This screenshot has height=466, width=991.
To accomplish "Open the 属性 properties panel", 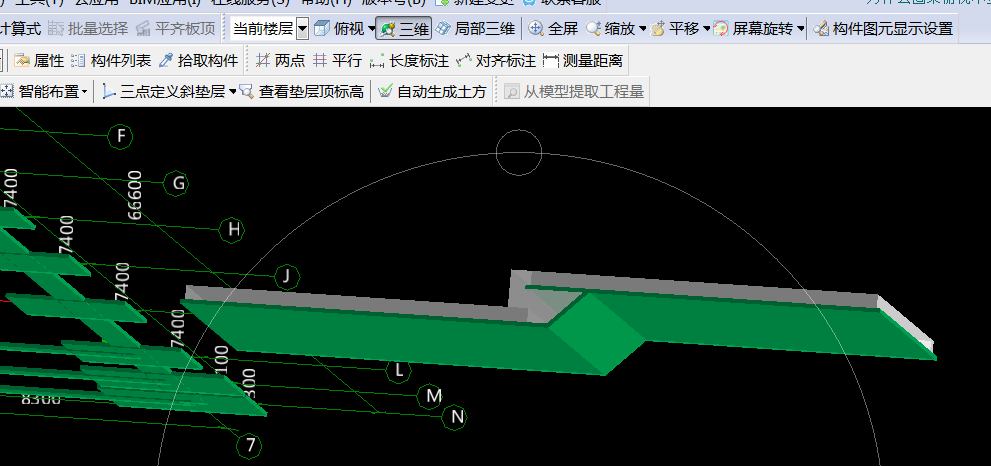I will (x=39, y=61).
